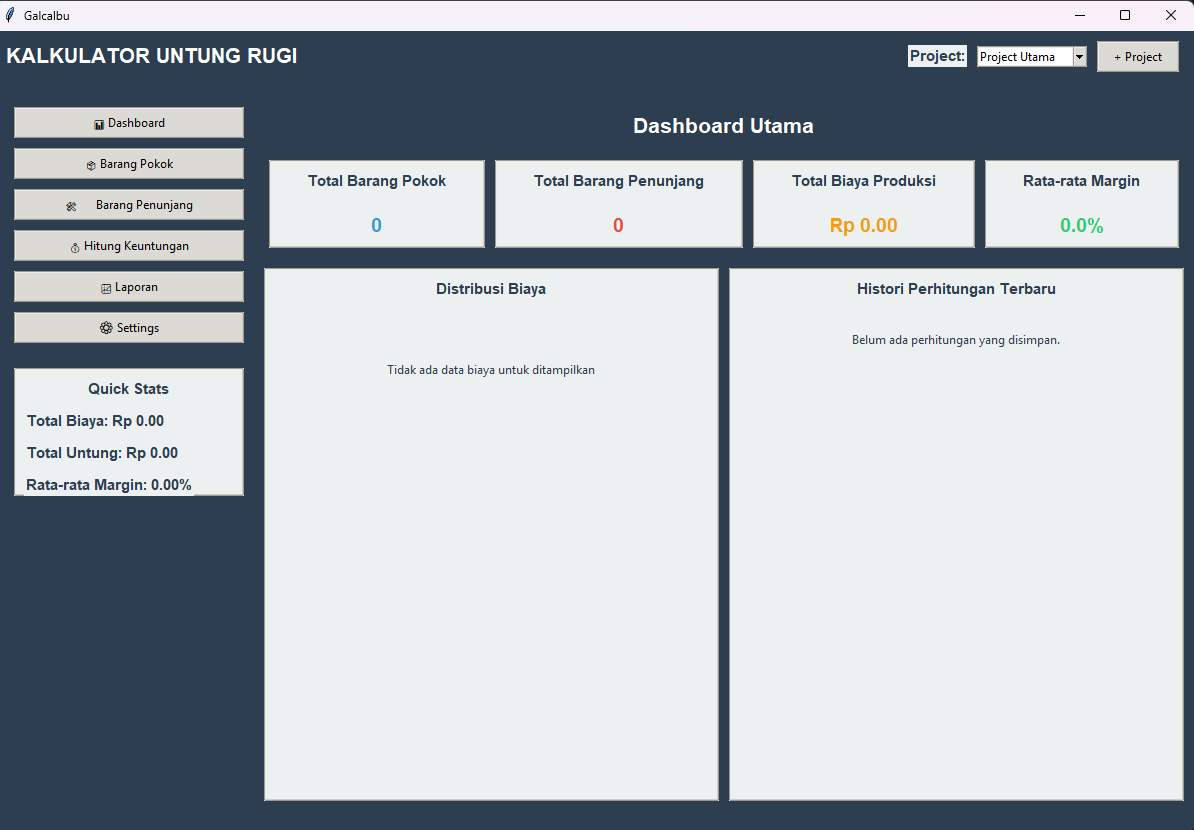Image resolution: width=1194 pixels, height=830 pixels.
Task: Click the Histori Perhitungan Terbaru panel
Action: click(956, 535)
